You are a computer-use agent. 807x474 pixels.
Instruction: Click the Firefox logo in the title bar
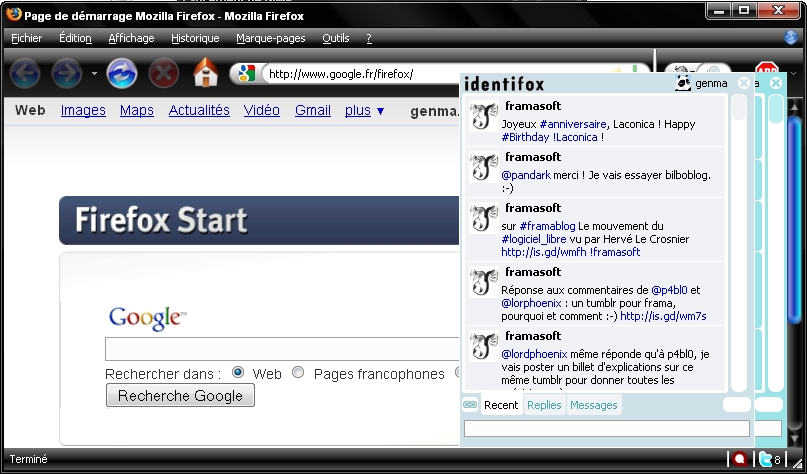click(13, 14)
